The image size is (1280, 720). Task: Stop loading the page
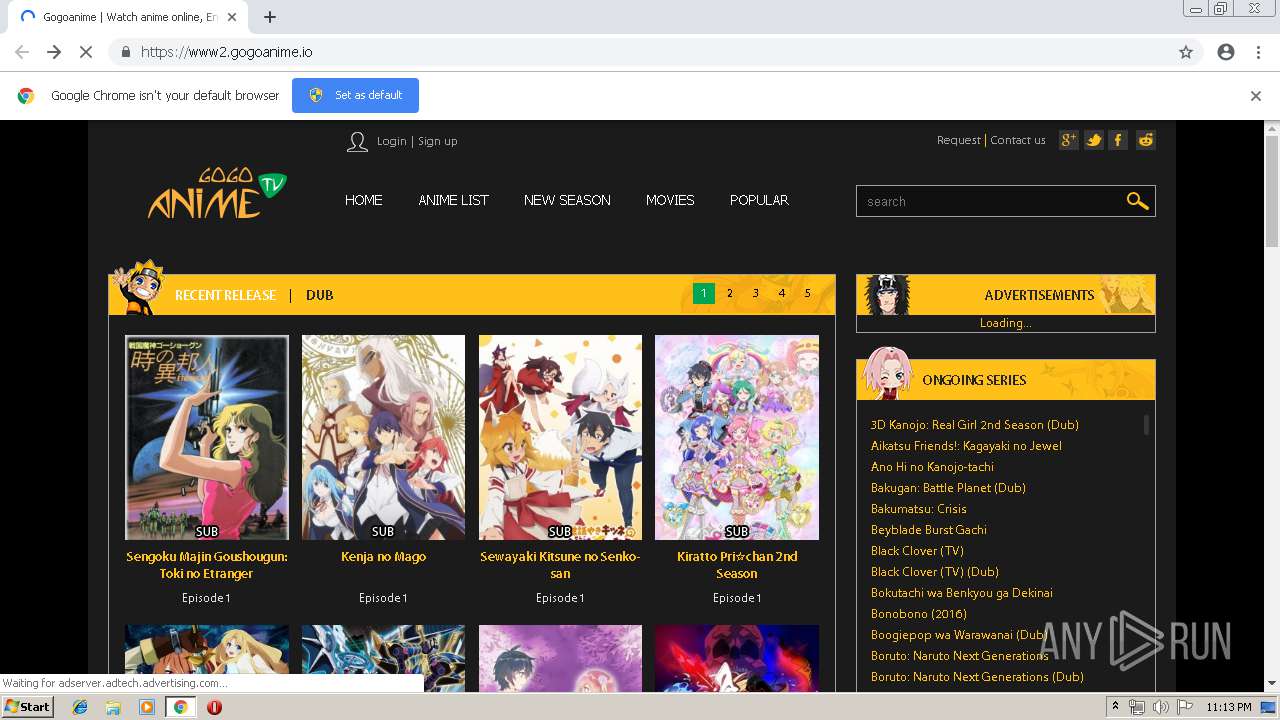coord(86,52)
